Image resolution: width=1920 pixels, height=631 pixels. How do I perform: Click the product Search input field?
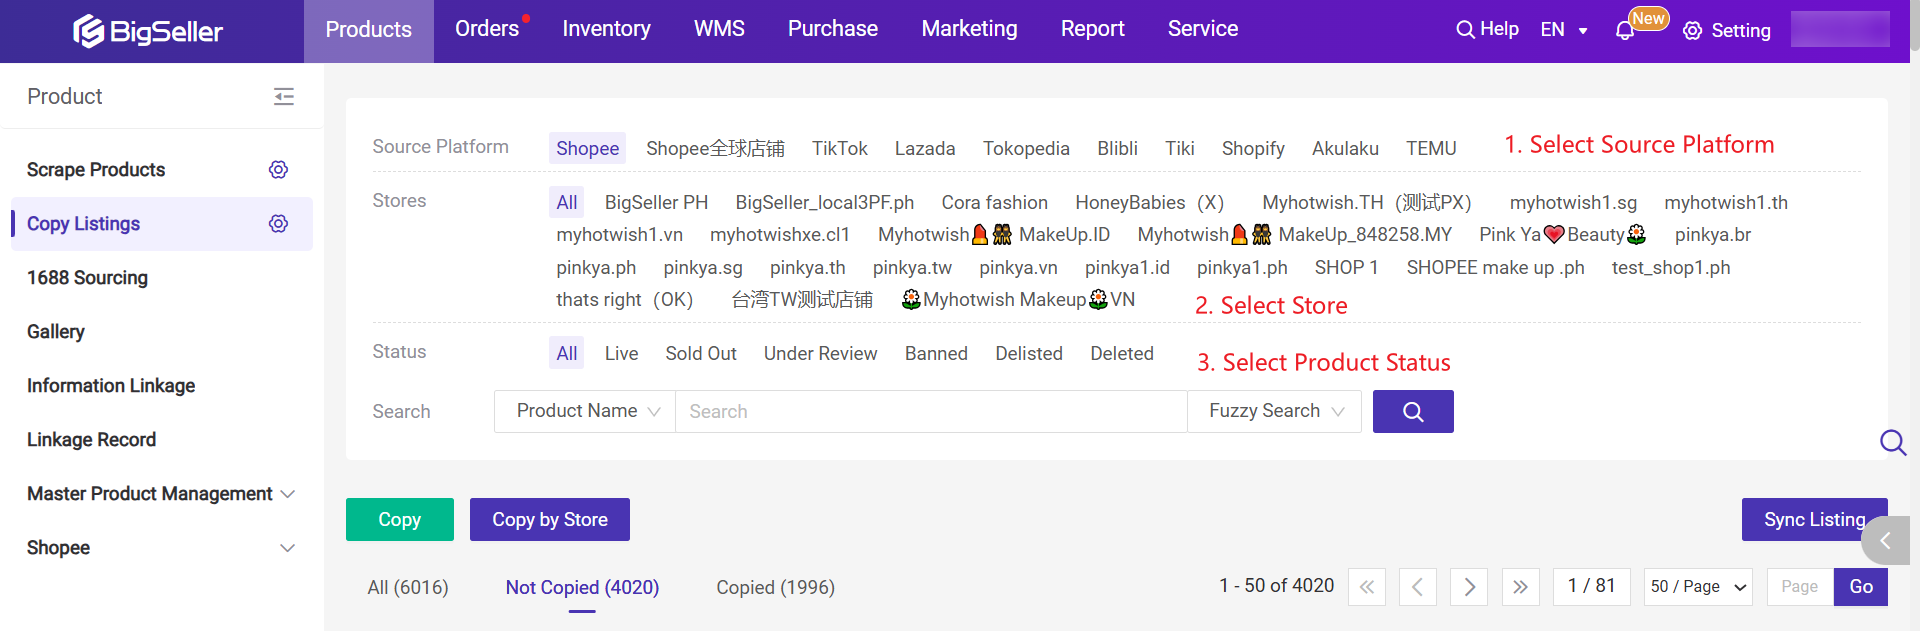931,411
